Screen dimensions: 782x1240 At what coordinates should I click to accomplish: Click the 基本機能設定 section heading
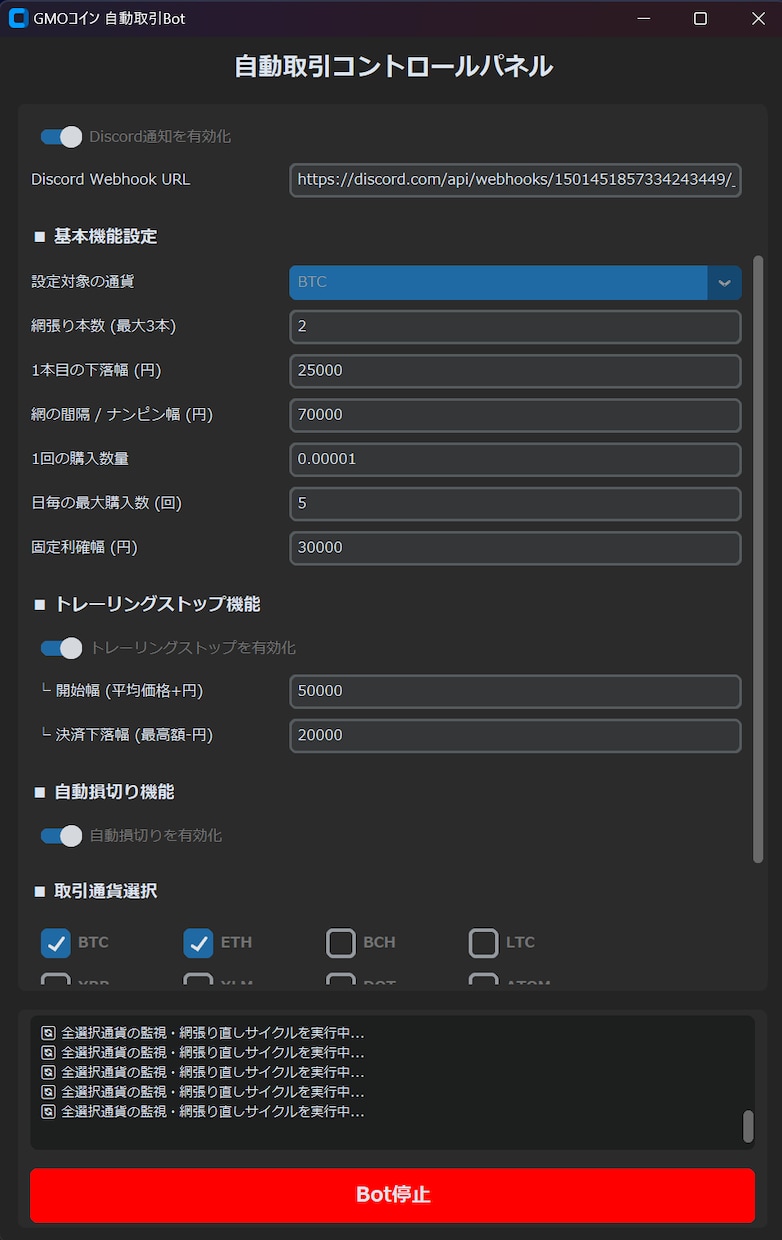click(x=95, y=237)
